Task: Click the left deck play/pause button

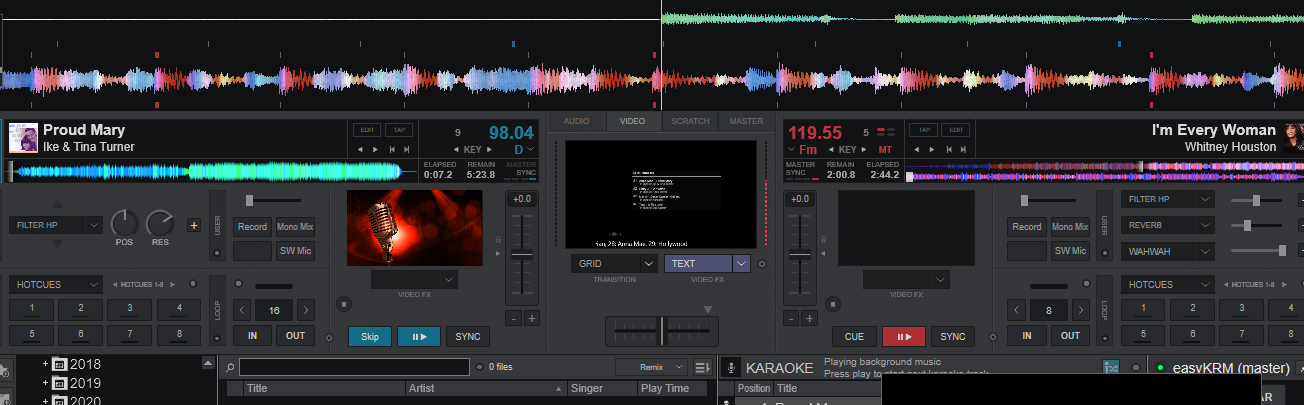Action: tap(418, 337)
